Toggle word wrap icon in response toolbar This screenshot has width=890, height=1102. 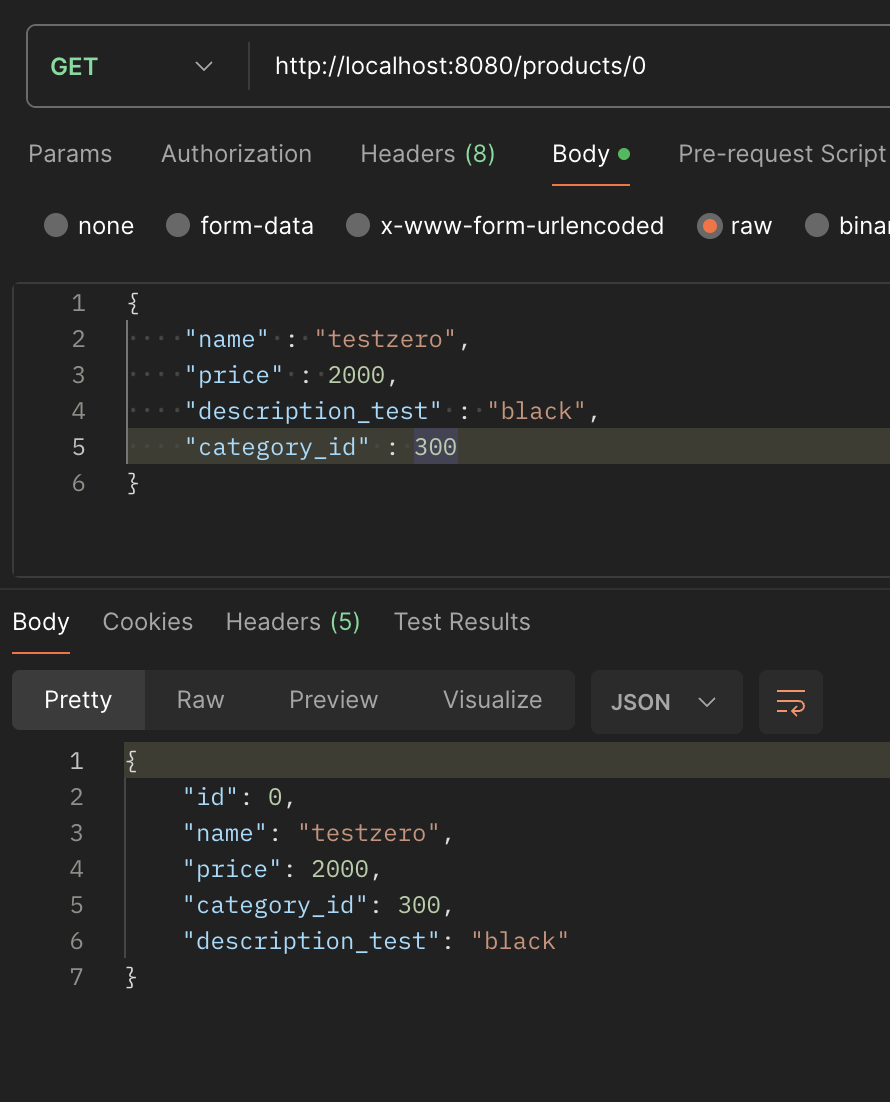coord(790,702)
